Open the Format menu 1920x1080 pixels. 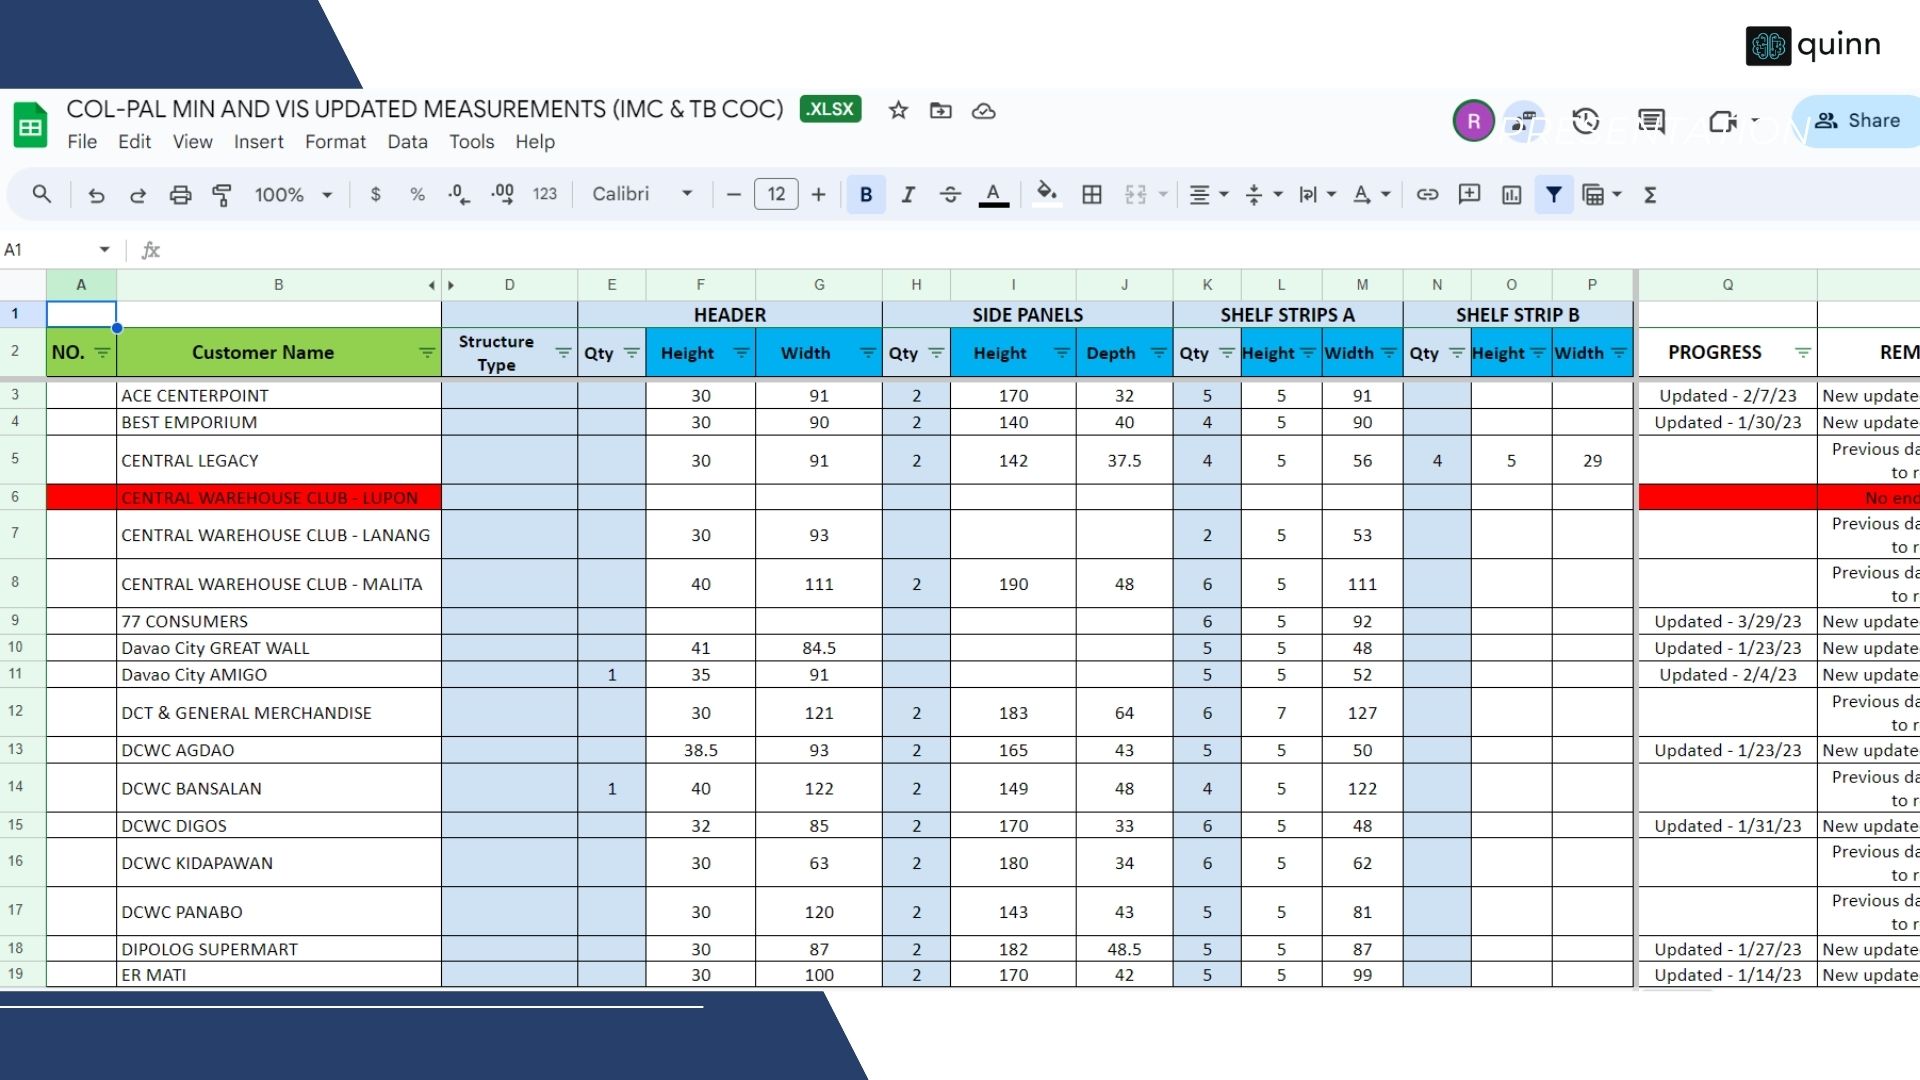tap(335, 142)
